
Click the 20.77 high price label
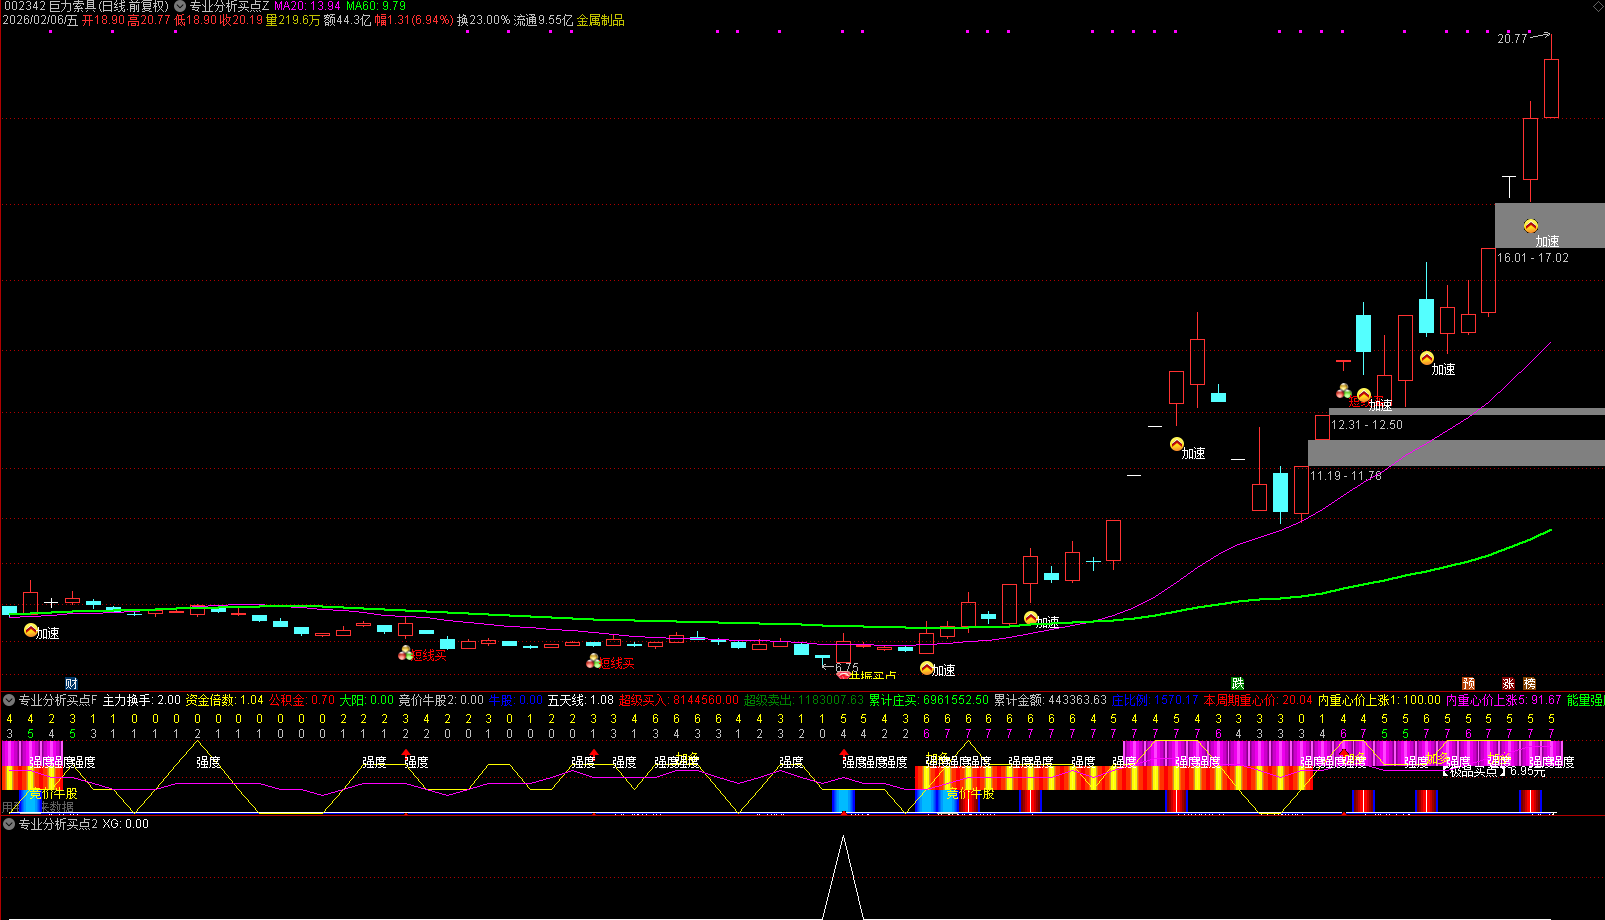pos(1512,39)
